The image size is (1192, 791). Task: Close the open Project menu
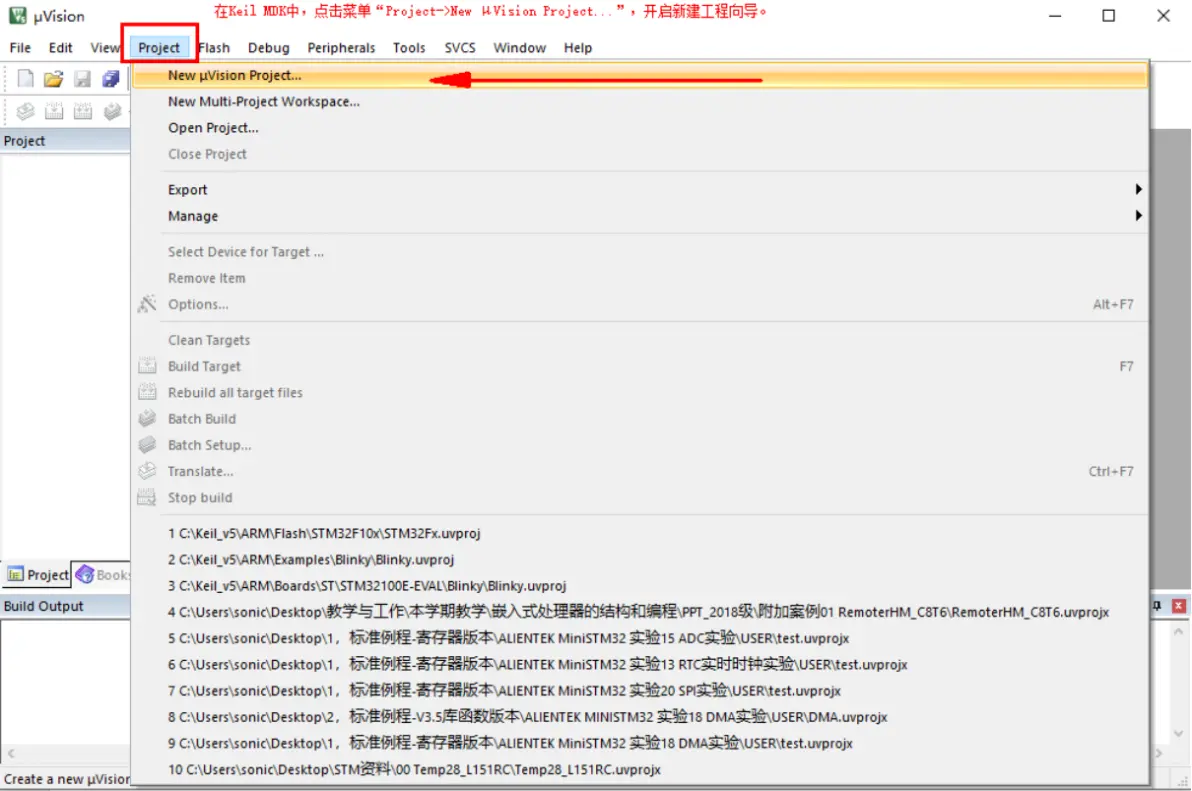pos(159,47)
